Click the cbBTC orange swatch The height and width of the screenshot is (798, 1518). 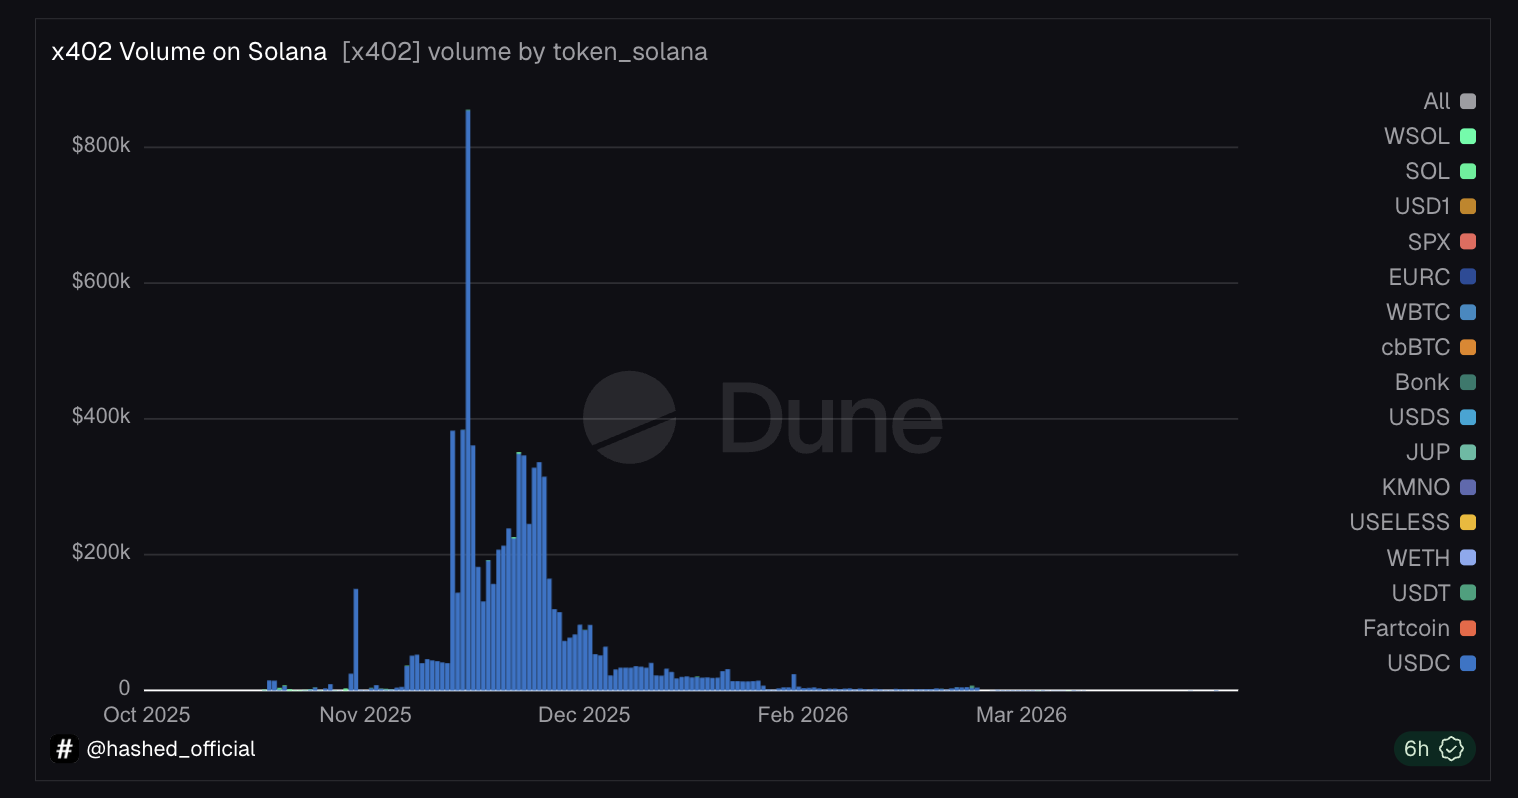pyautogui.click(x=1468, y=347)
